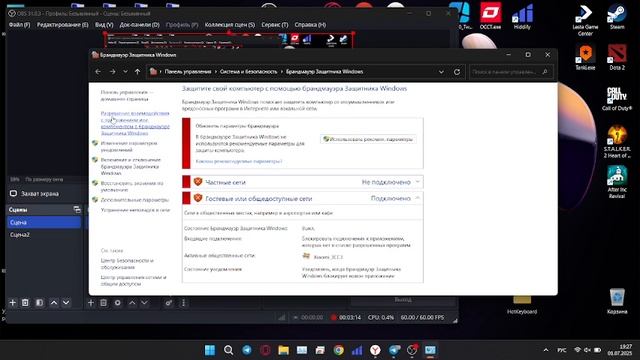The height and width of the screenshot is (360, 640).
Task: Remove the selected OBS source
Action: tap(103, 303)
